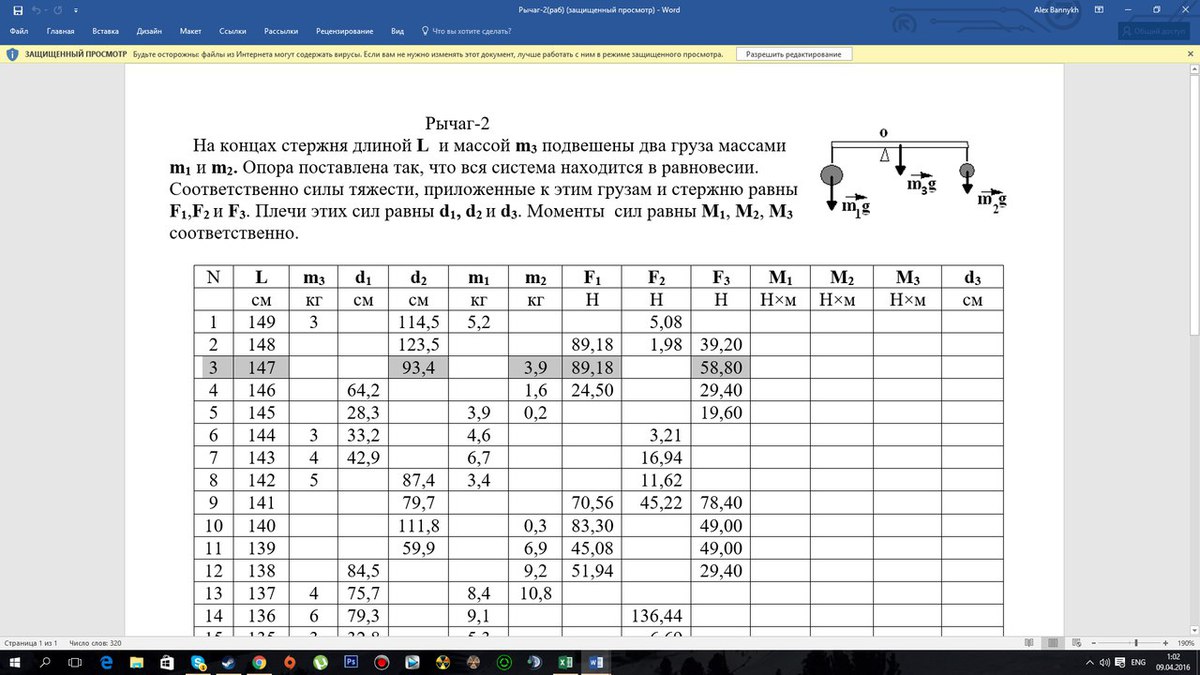Open the Файл menu

click(18, 31)
